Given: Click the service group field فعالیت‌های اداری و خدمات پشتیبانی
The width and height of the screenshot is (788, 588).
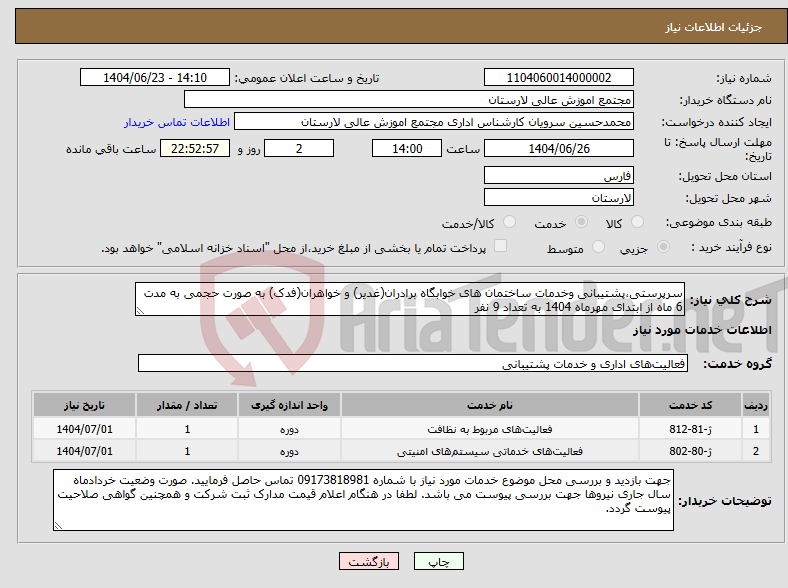Looking at the screenshot, I should (413, 363).
